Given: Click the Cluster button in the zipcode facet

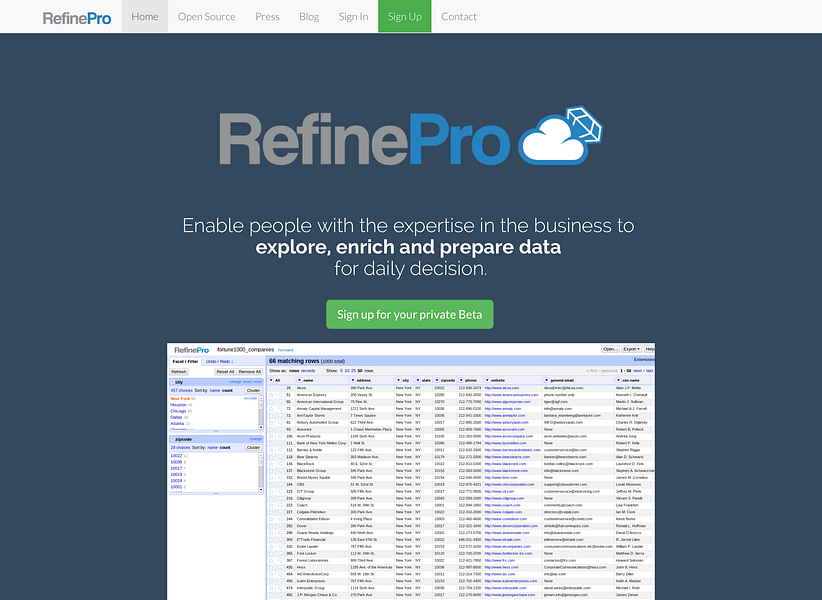Looking at the screenshot, I should 253,448.
